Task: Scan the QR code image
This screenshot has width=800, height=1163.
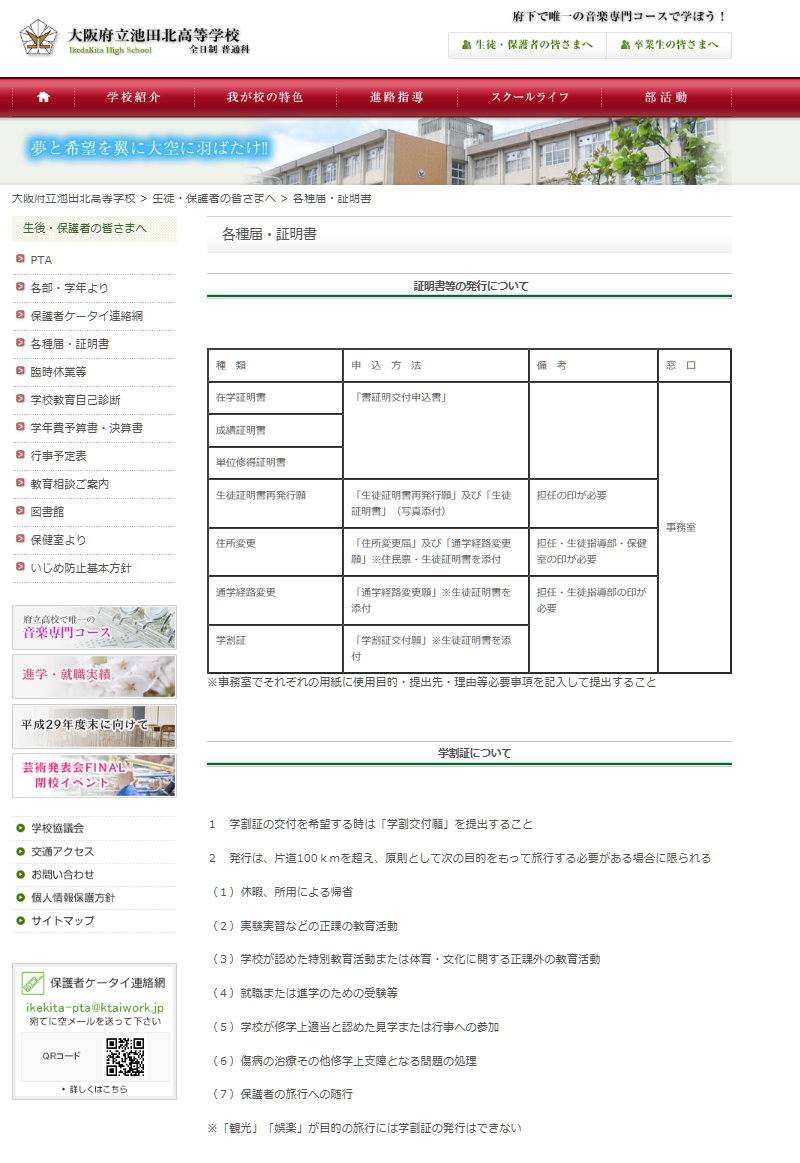Action: click(125, 1056)
